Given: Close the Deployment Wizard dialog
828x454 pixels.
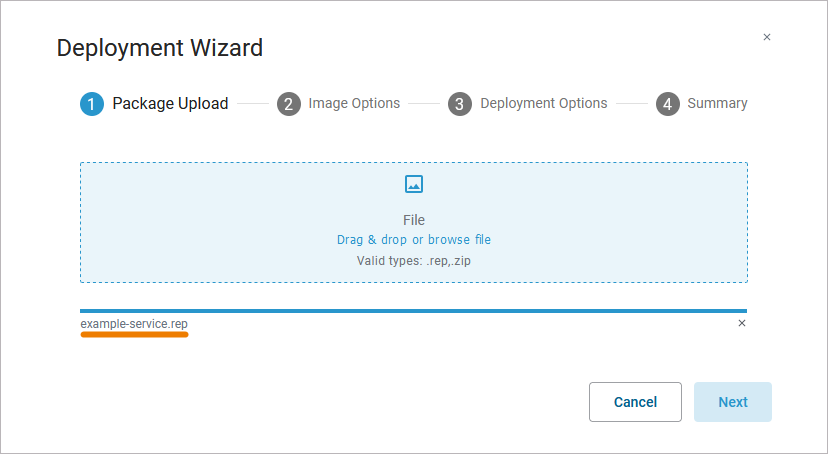Looking at the screenshot, I should click(767, 37).
